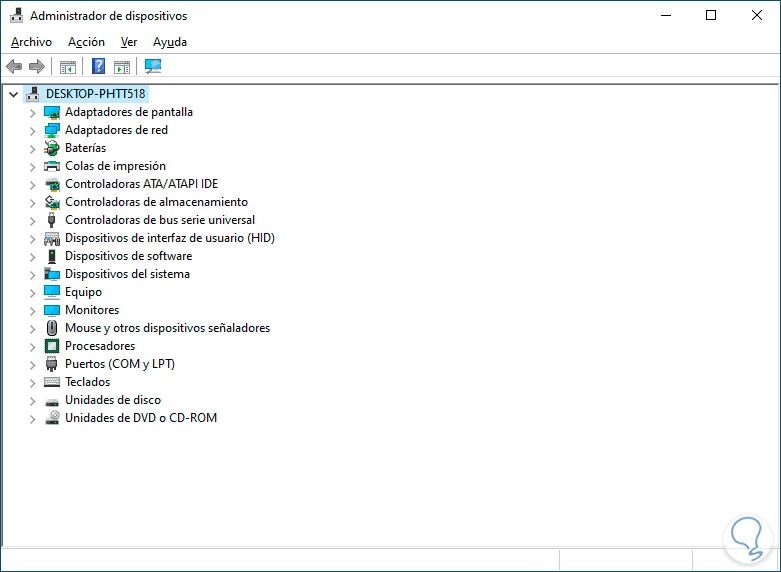This screenshot has height=572, width=781.
Task: Select Adaptadores de pantalla text
Action: (x=129, y=112)
